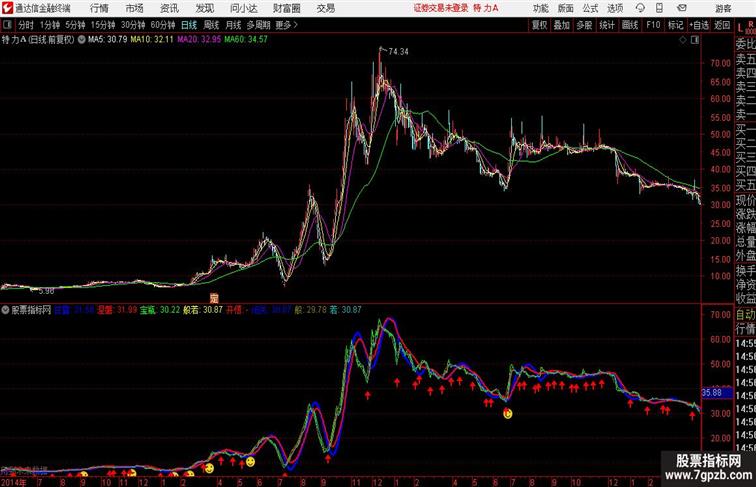Switch to the 60分钟 period tab
This screenshot has height=487, width=756.
coord(163,25)
